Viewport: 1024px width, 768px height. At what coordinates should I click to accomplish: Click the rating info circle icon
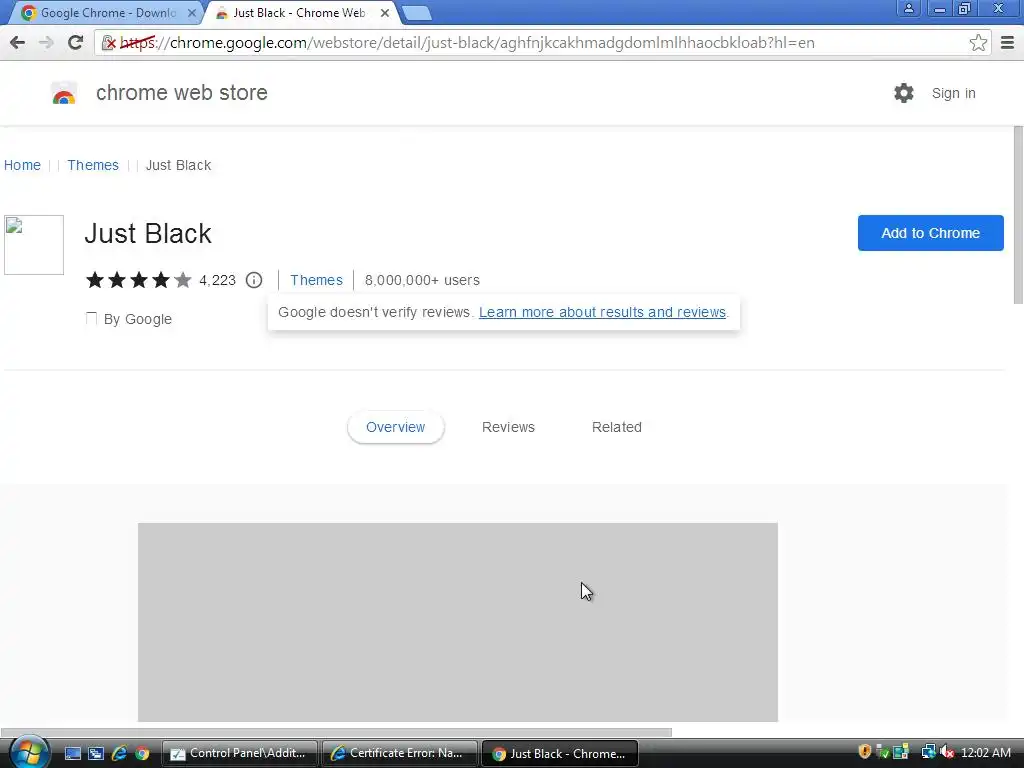[254, 280]
